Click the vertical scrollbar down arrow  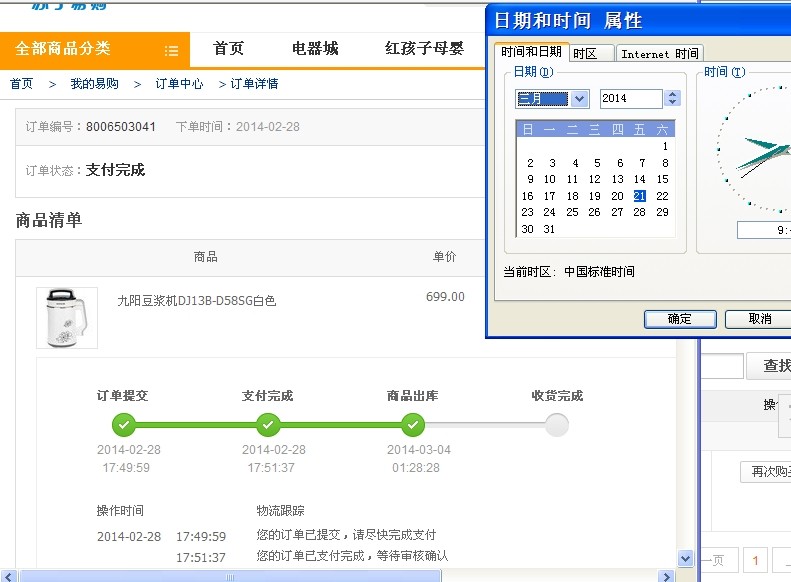coord(685,558)
